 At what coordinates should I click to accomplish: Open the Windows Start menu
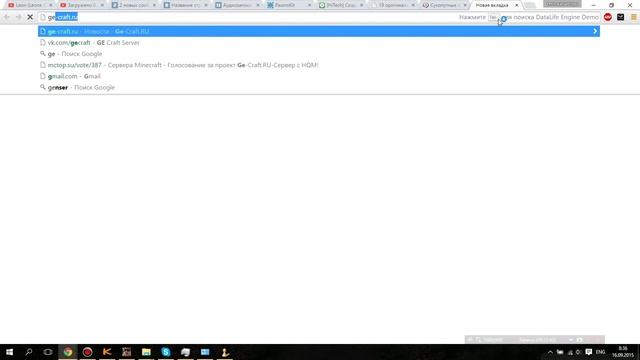tap(9, 352)
